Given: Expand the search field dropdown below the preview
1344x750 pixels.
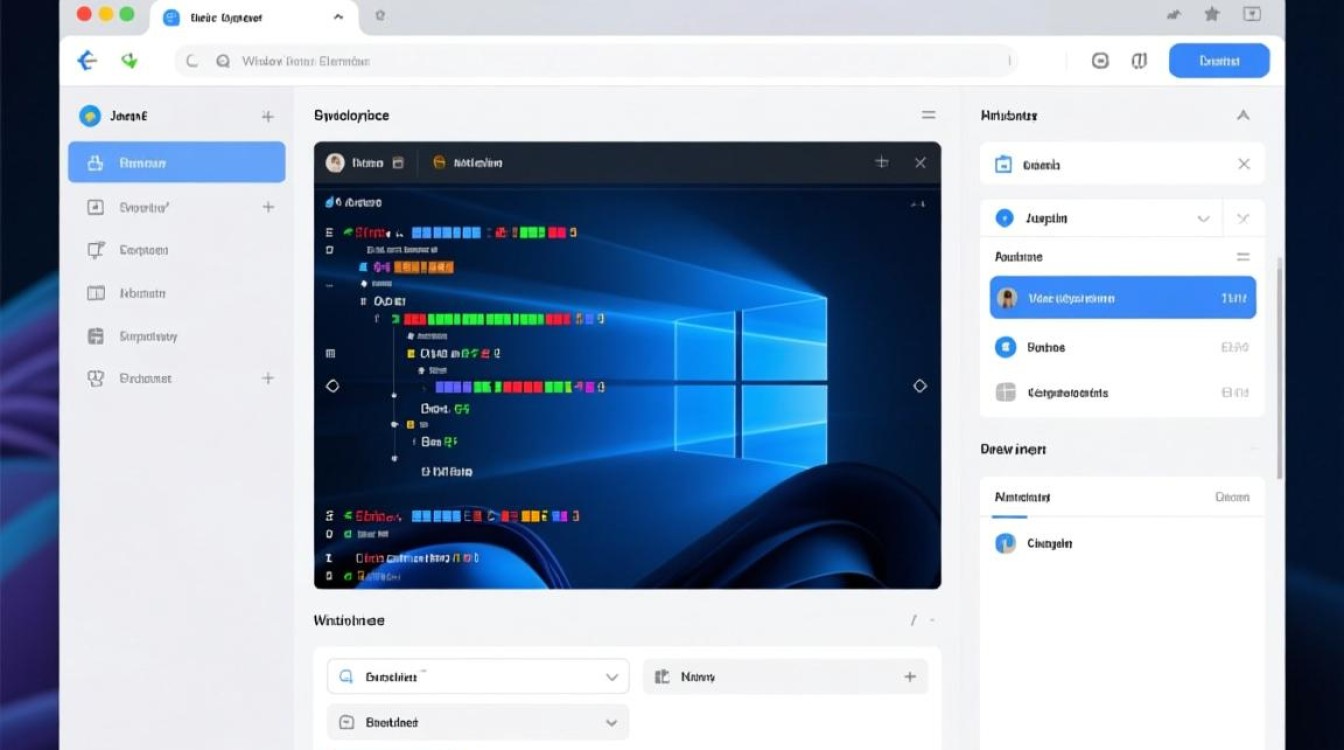Looking at the screenshot, I should (x=613, y=676).
